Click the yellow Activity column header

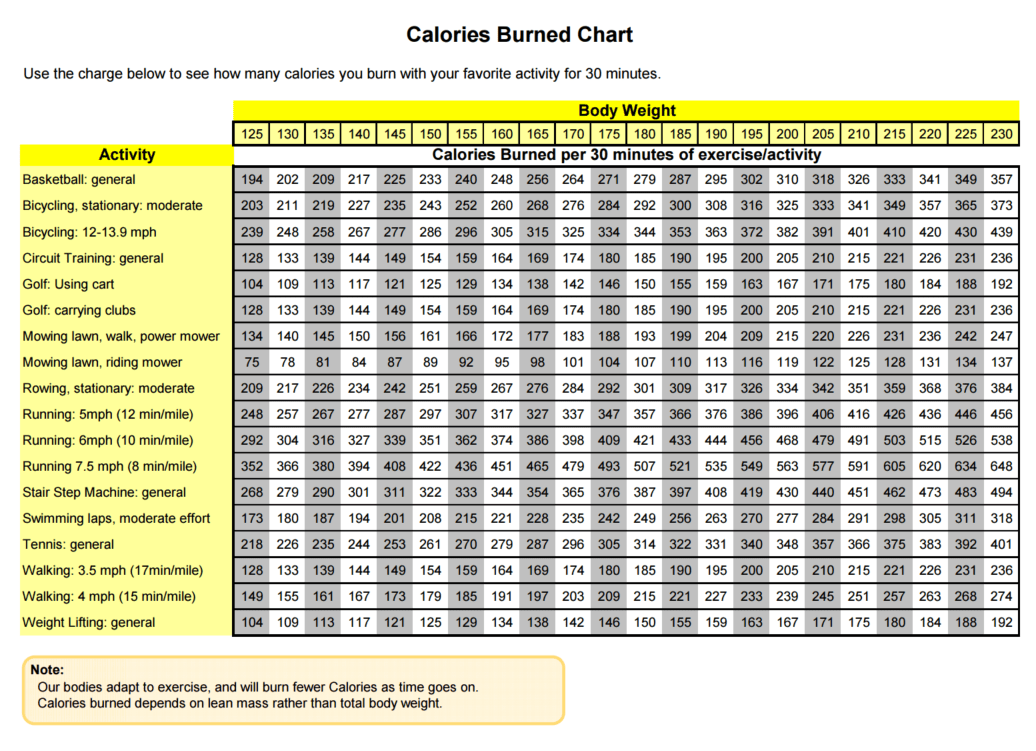127,155
